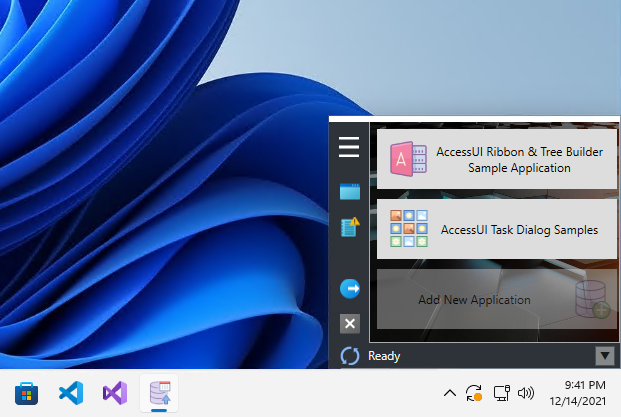This screenshot has width=621, height=417.
Task: Click the refresh sync icon beside Ready
Action: 350,356
